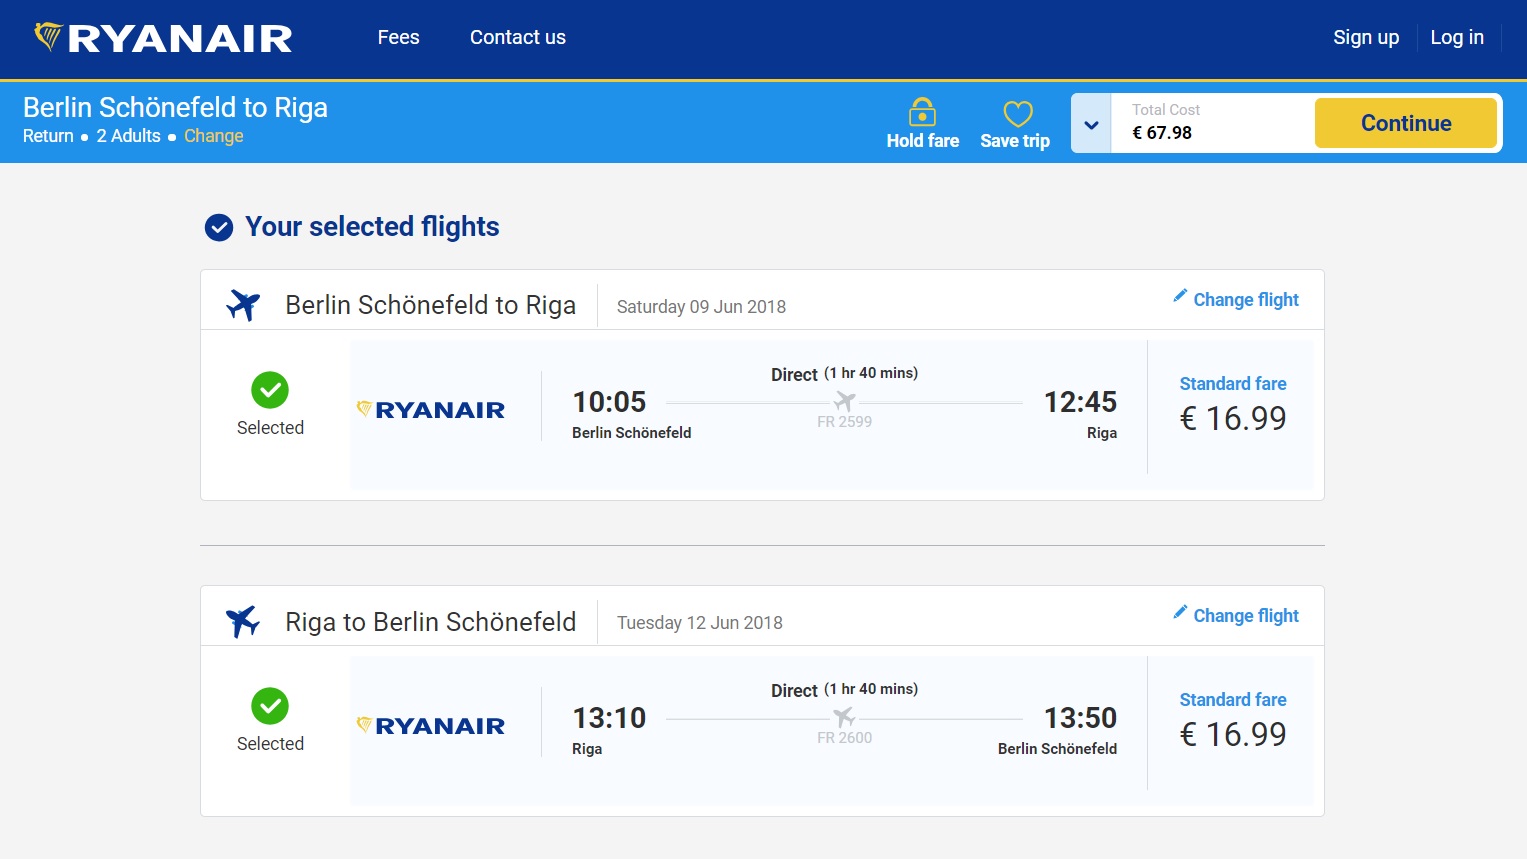Click the 13:50 arrival time
1527x859 pixels.
tap(1080, 718)
